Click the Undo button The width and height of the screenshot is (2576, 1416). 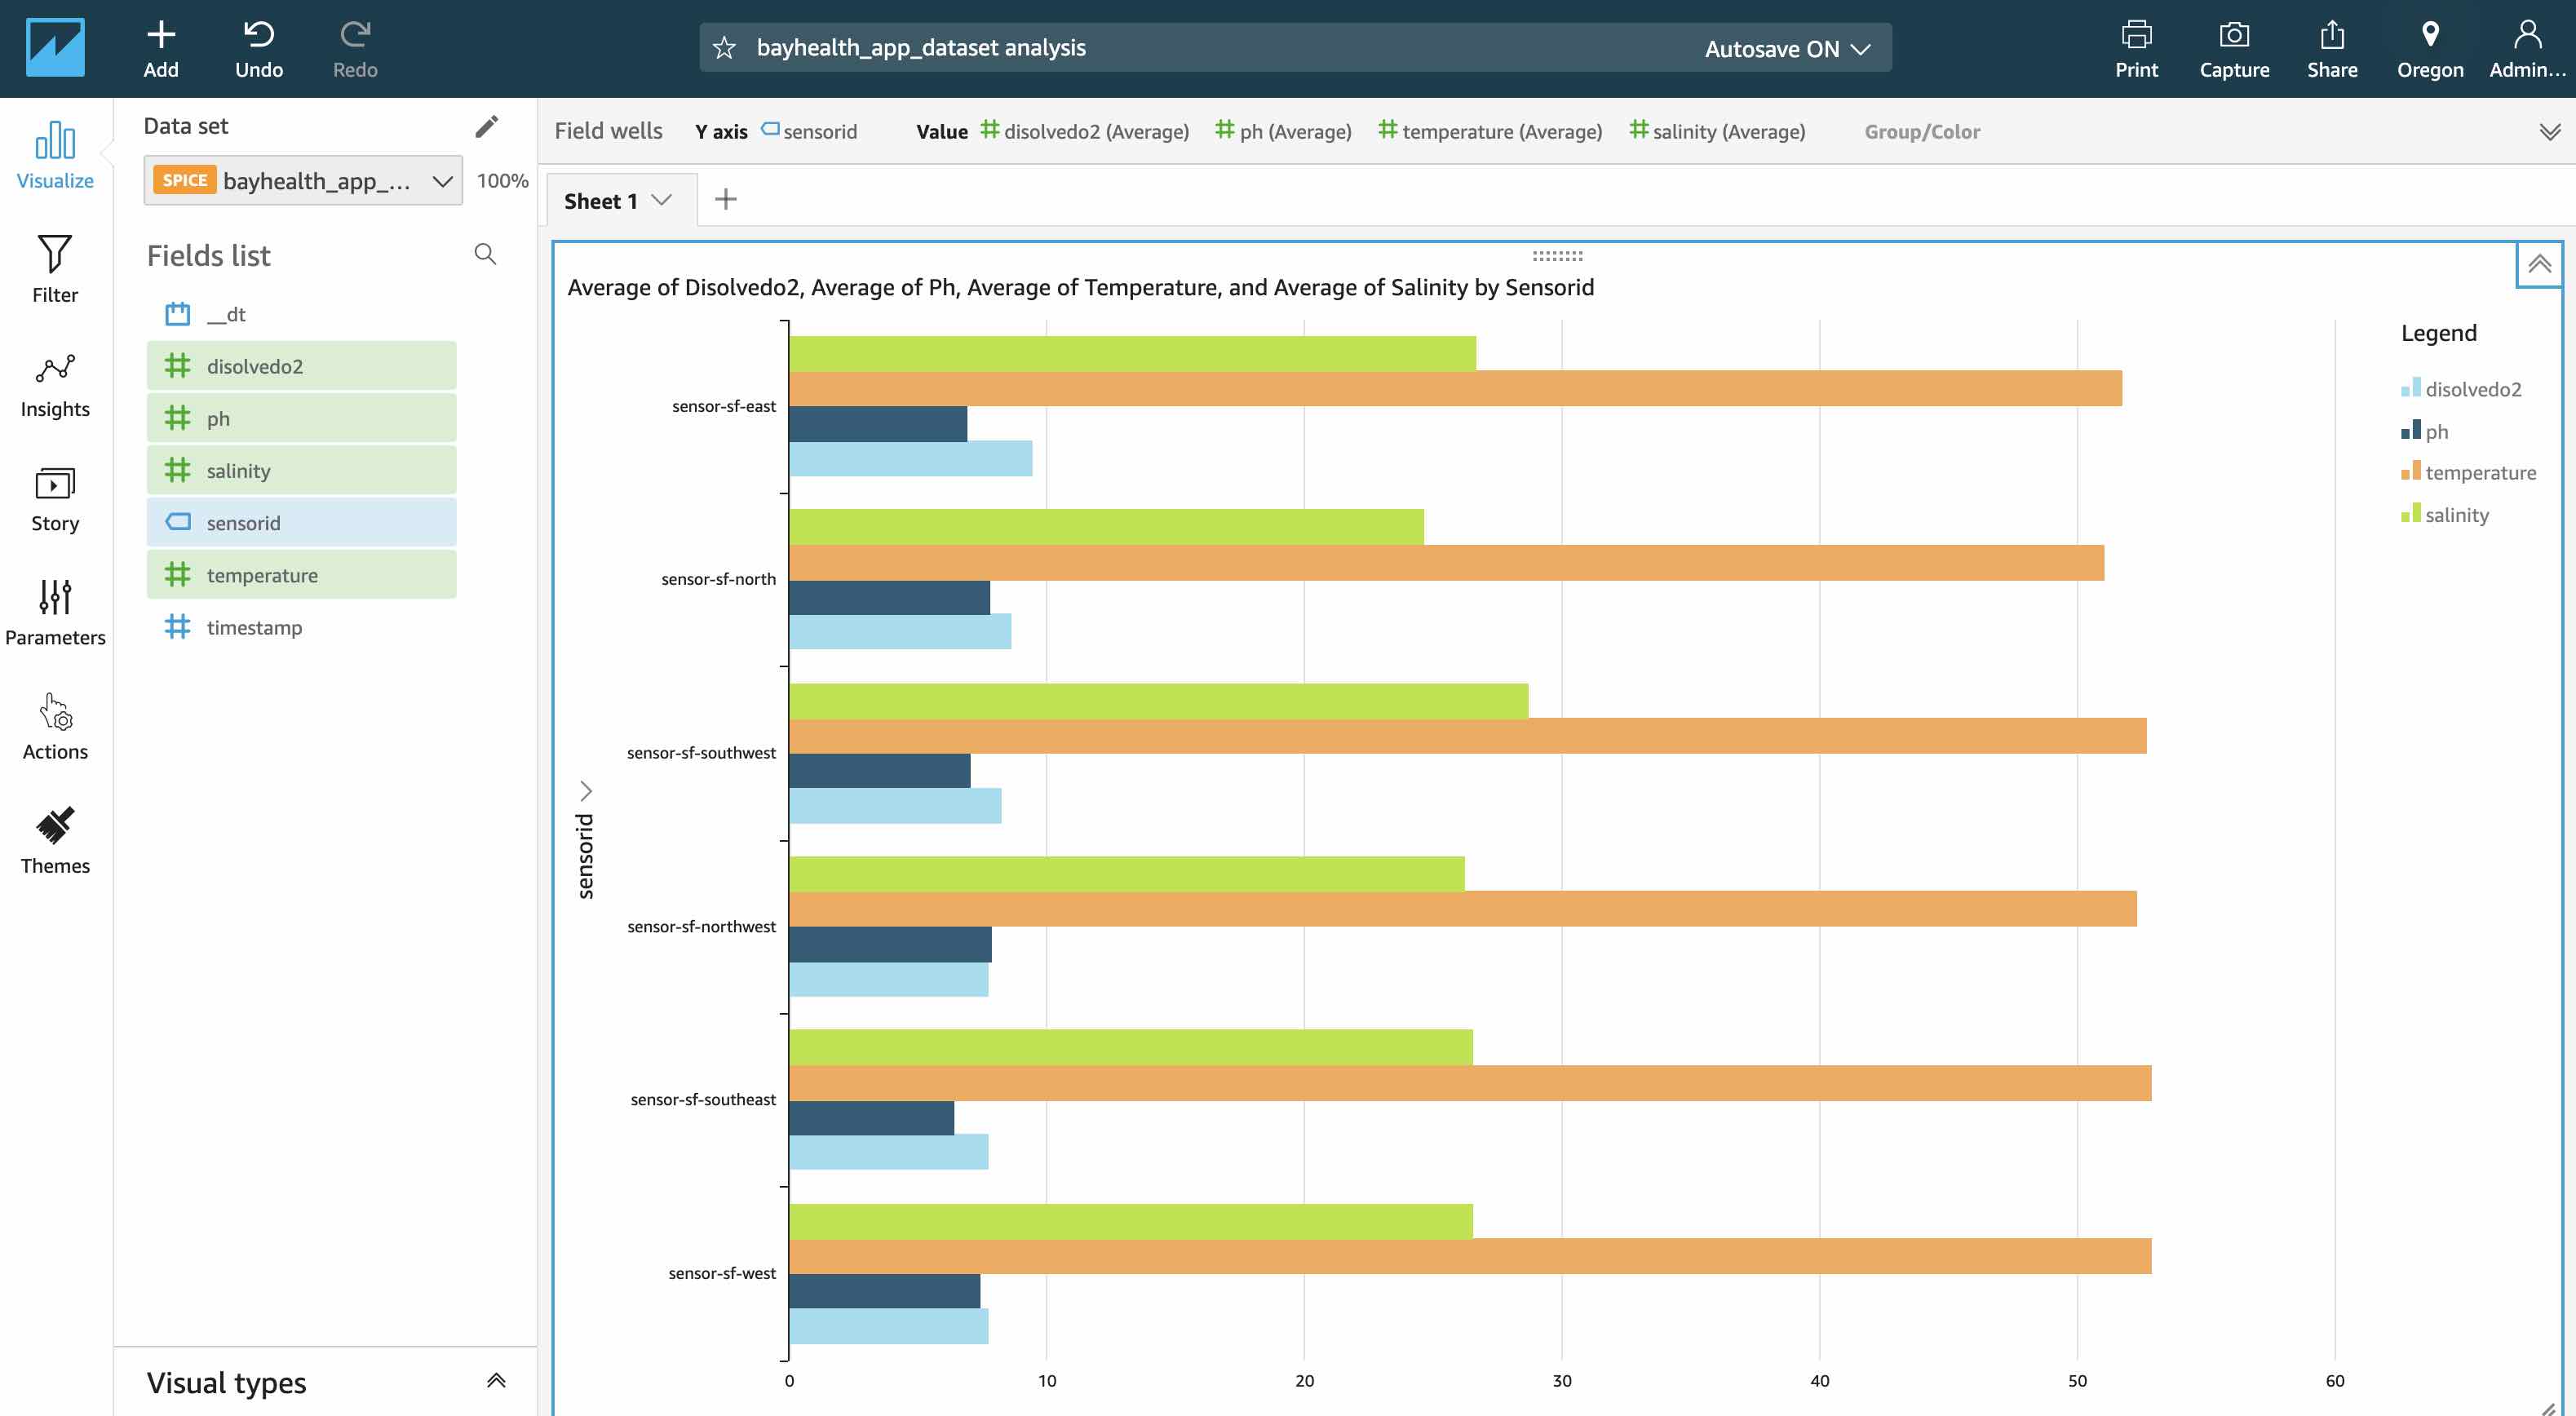click(258, 49)
